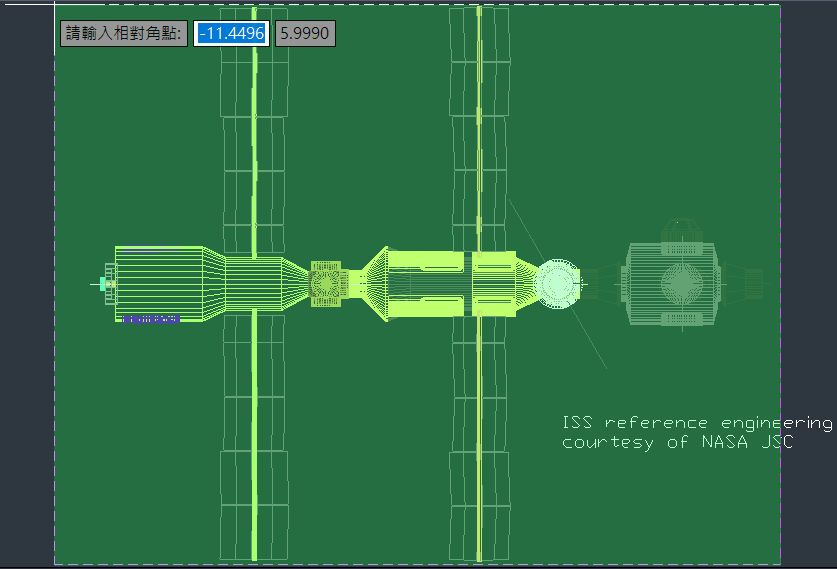Viewport: 837px width, 569px height.
Task: Click the 'ISS reference engineering' text line
Action: (x=697, y=423)
